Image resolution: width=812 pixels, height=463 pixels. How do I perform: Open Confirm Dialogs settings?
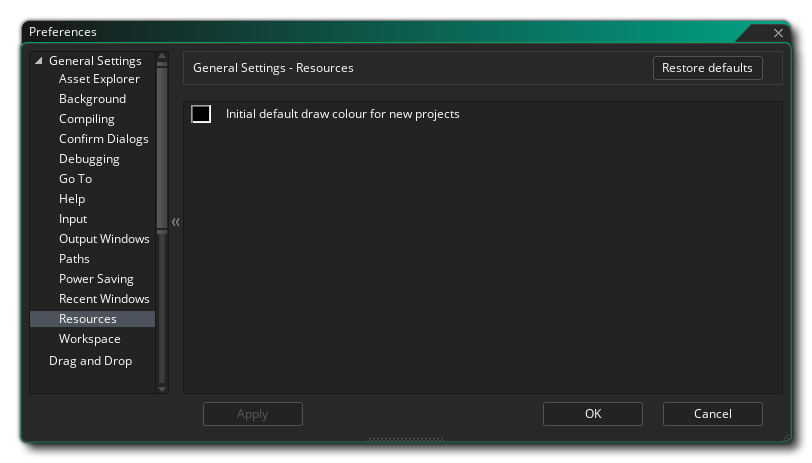click(103, 139)
